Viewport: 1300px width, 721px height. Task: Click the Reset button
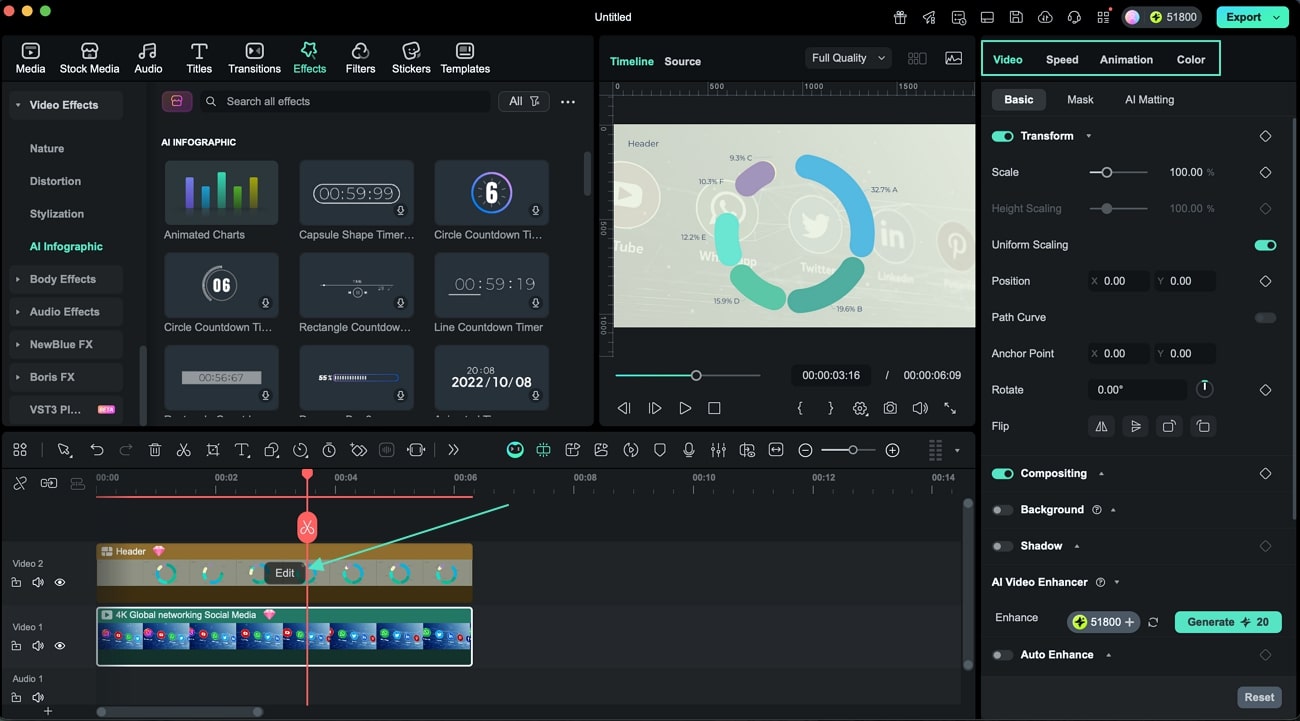coord(1259,697)
